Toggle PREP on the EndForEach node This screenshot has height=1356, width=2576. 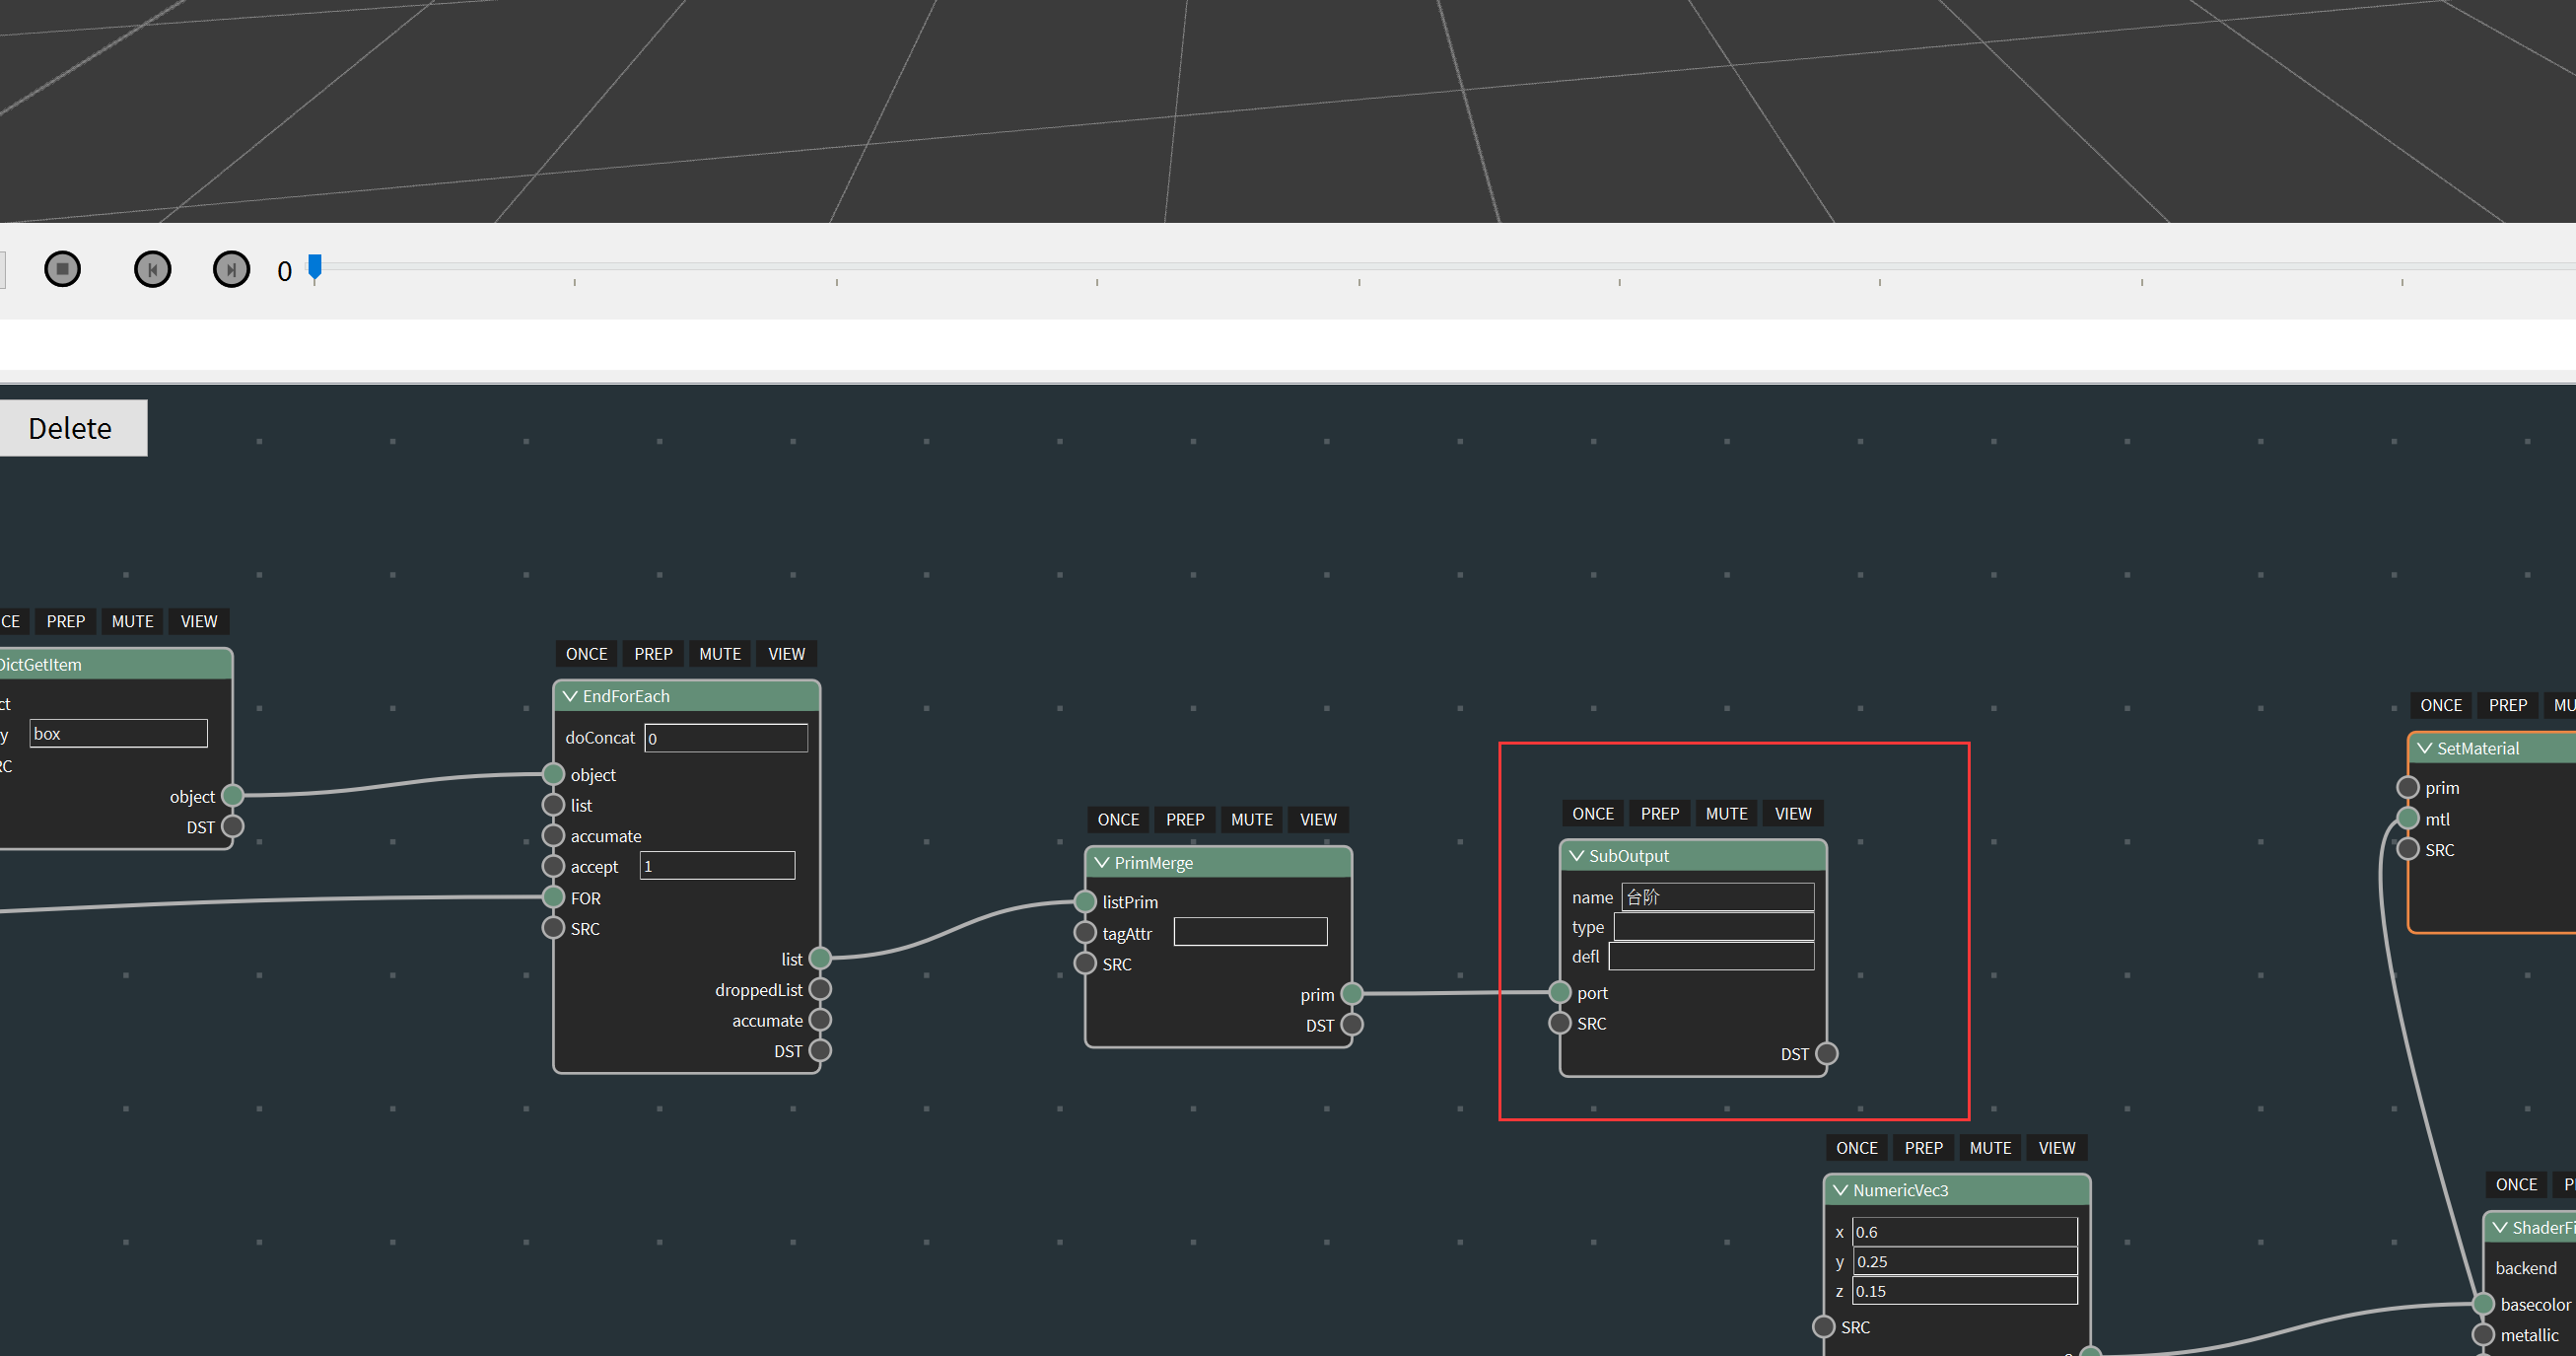(653, 654)
